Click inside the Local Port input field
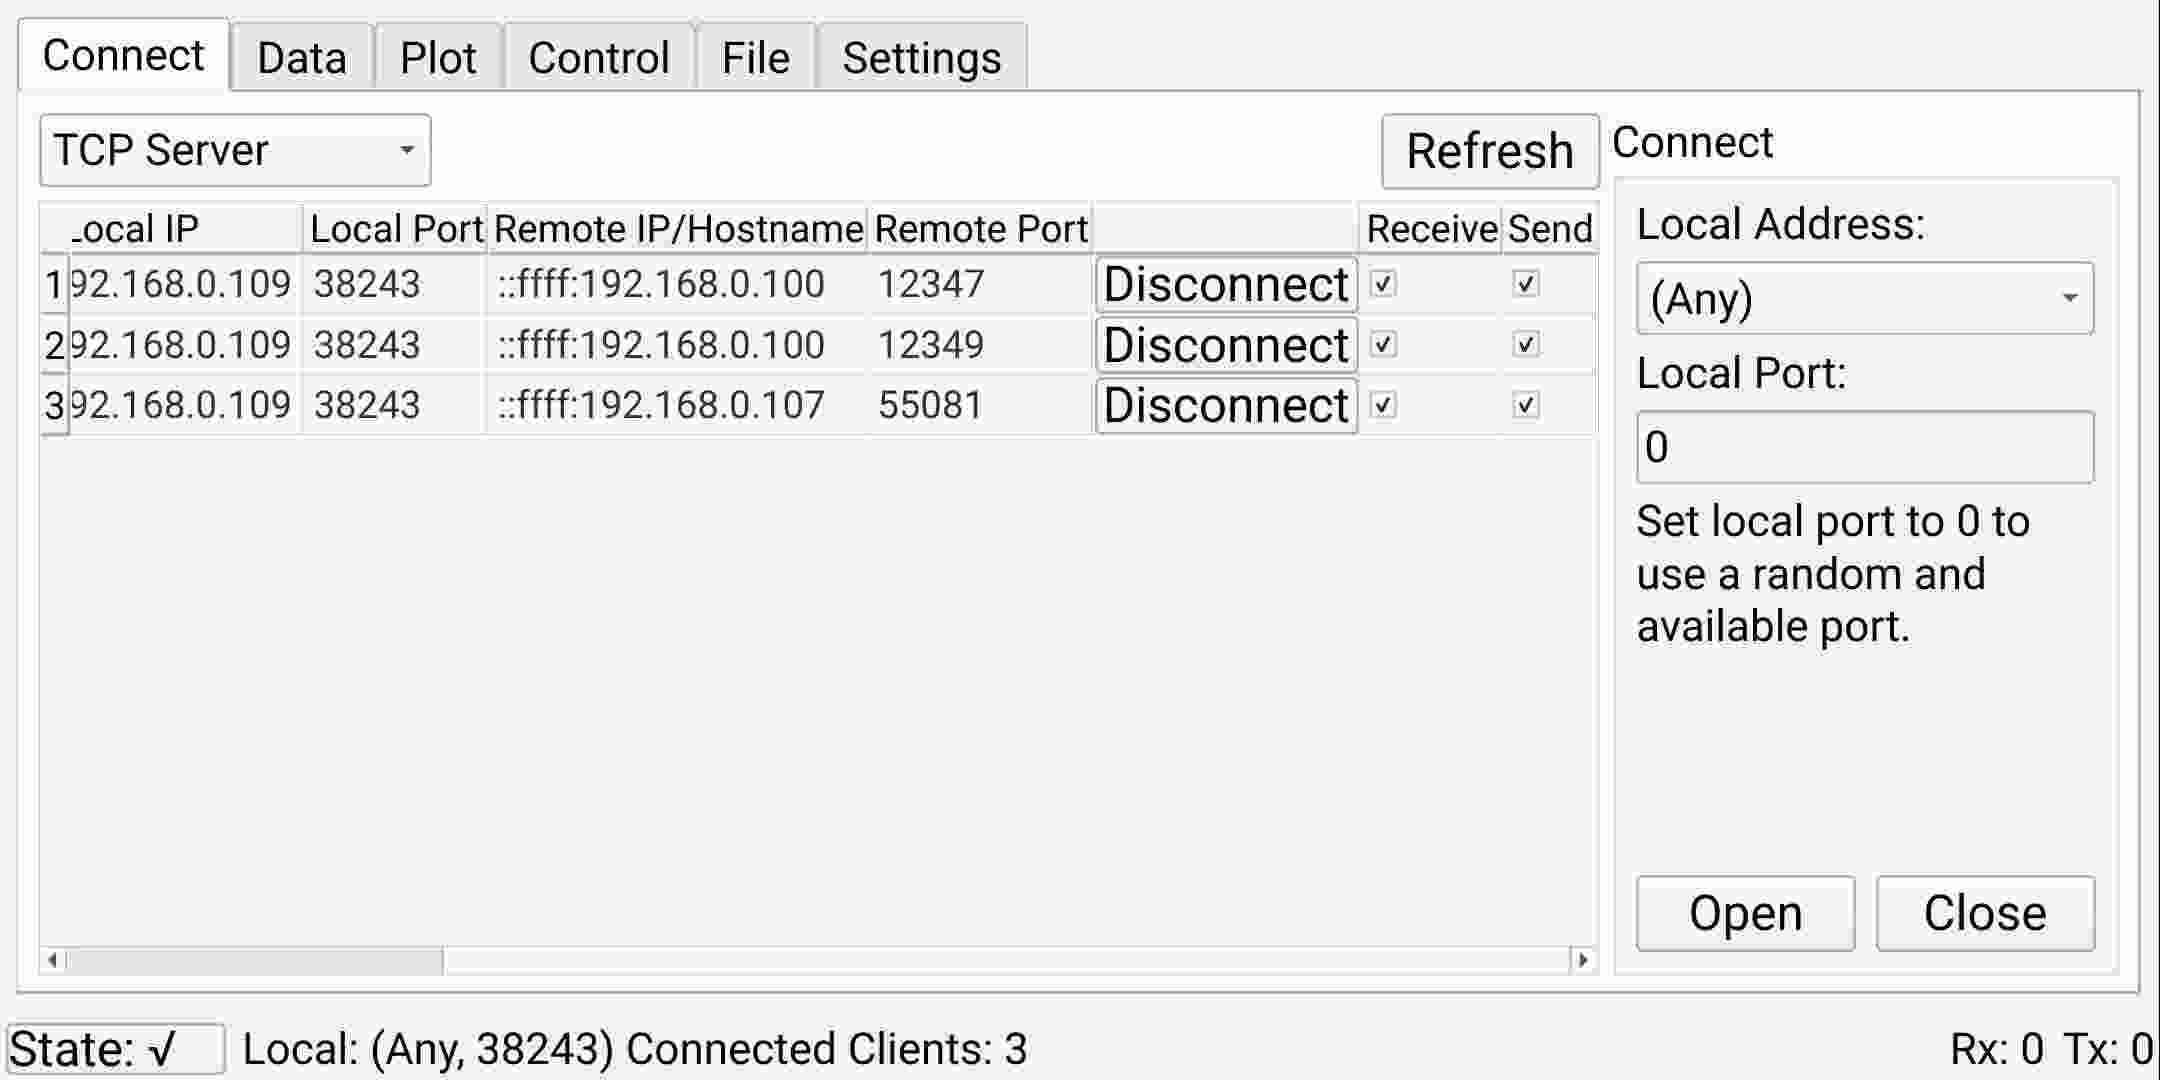This screenshot has width=2160, height=1080. point(1863,447)
